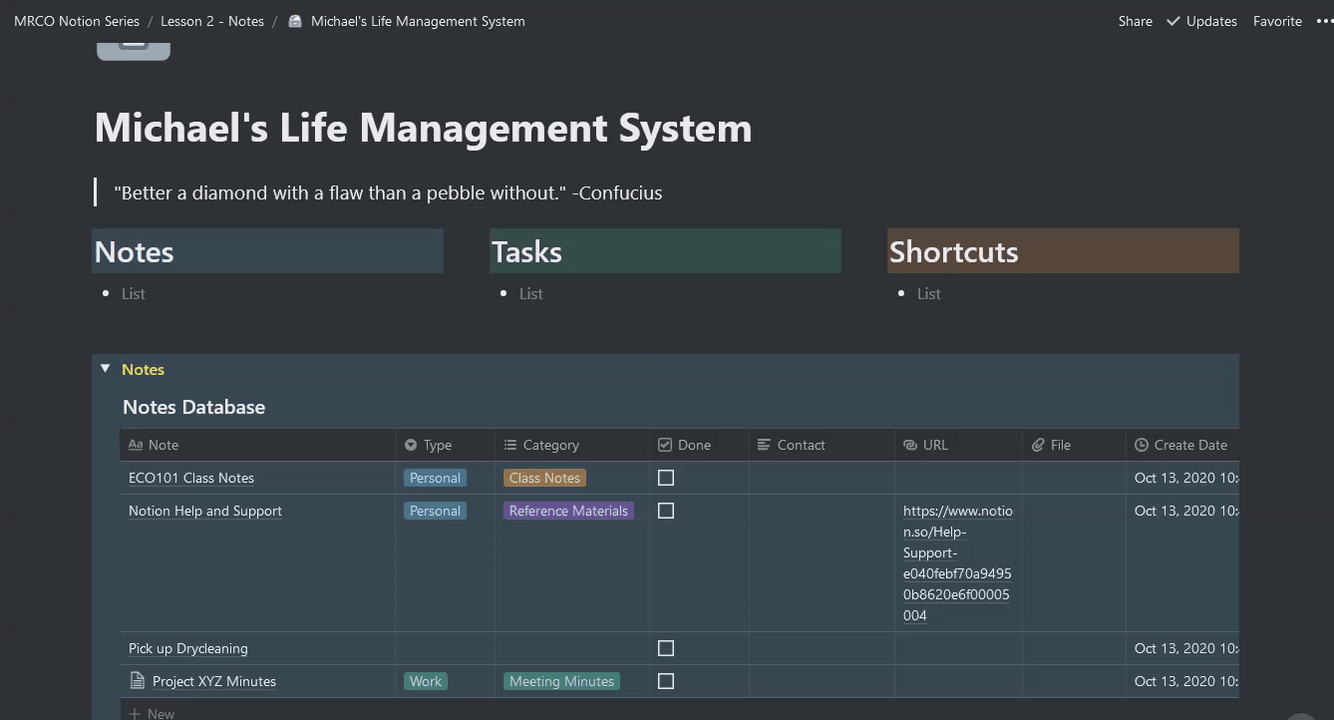Click the URL column link icon
The height and width of the screenshot is (720, 1334).
(910, 445)
